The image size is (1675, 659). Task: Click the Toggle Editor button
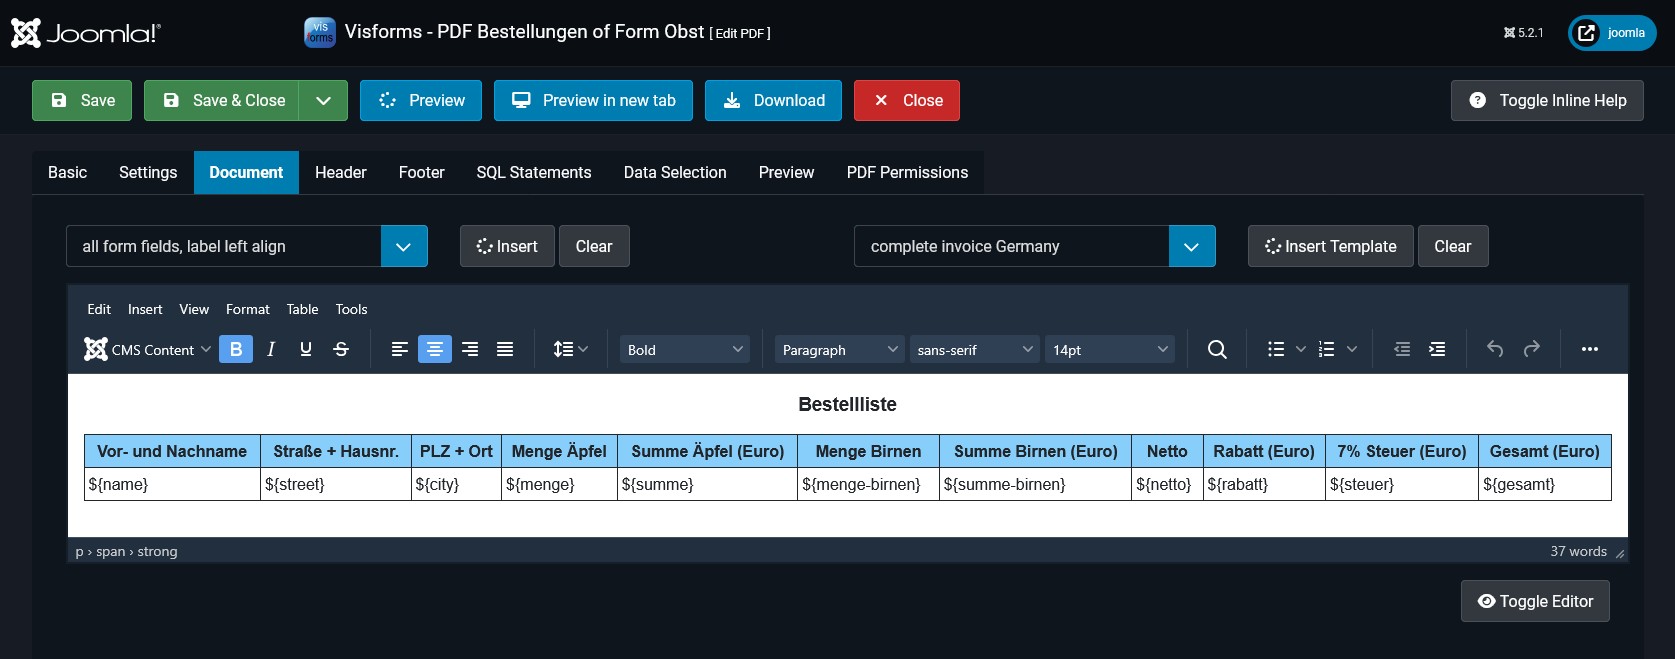click(1535, 601)
